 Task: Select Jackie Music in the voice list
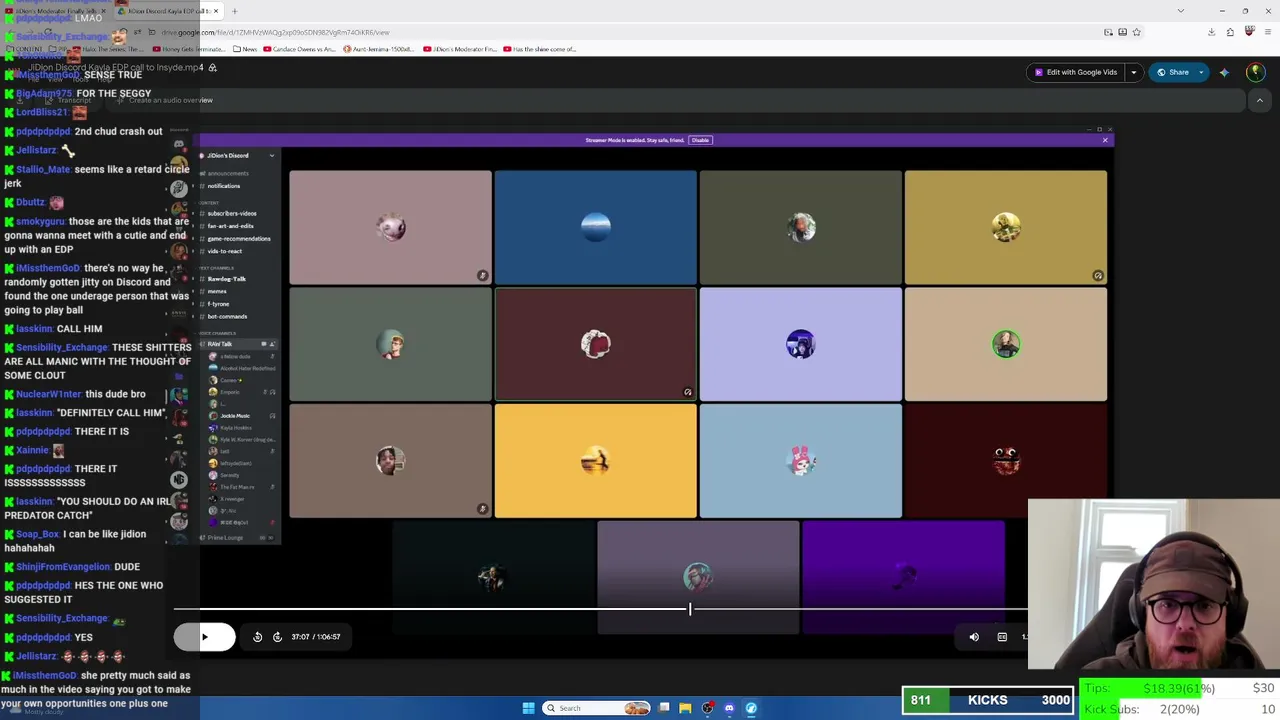click(x=235, y=416)
